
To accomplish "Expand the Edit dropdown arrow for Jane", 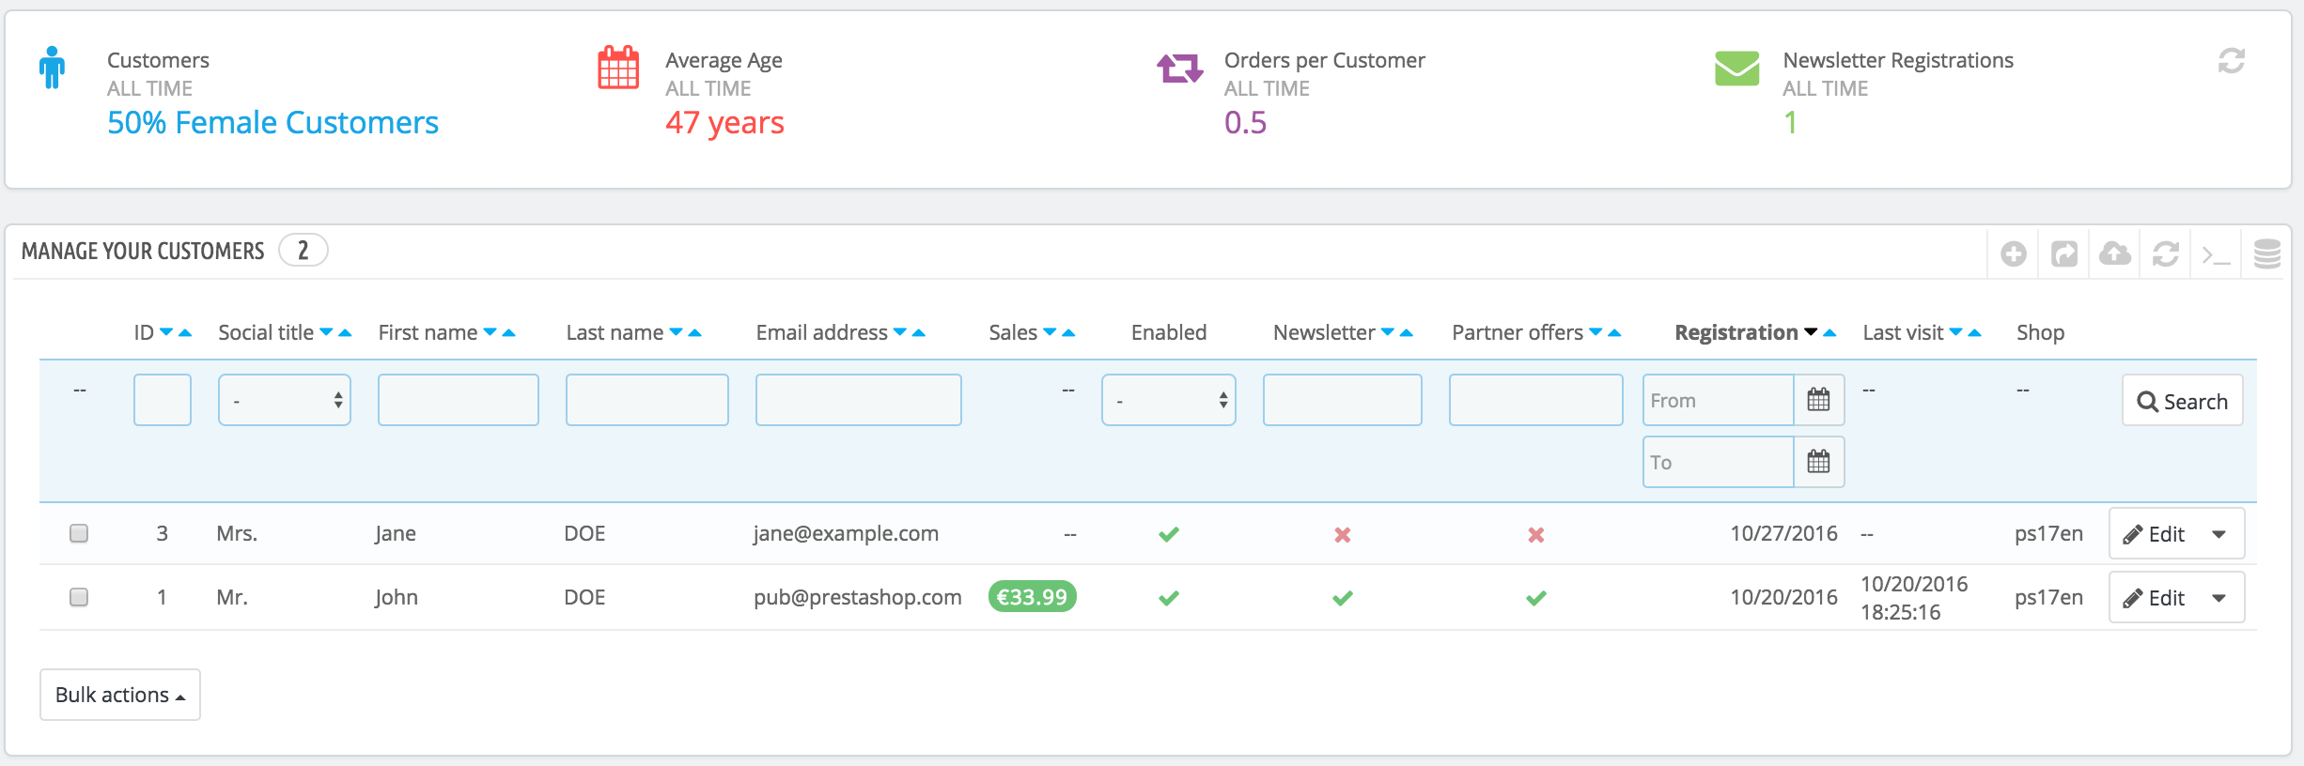I will point(2219,534).
